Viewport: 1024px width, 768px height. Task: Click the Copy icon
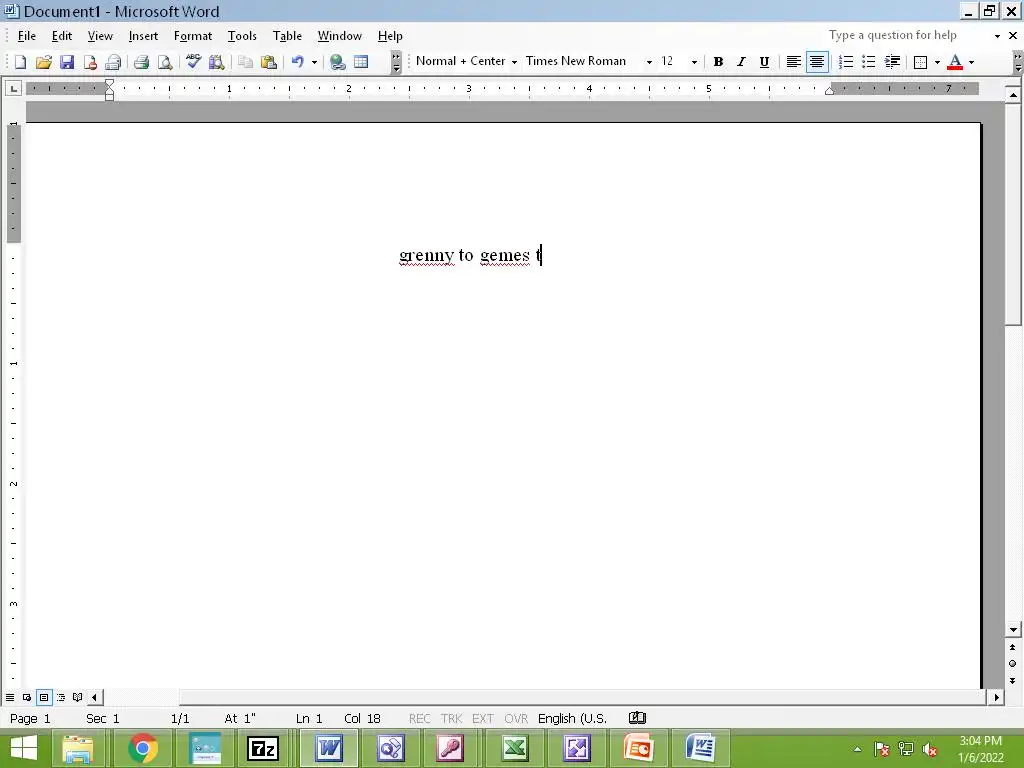click(246, 62)
